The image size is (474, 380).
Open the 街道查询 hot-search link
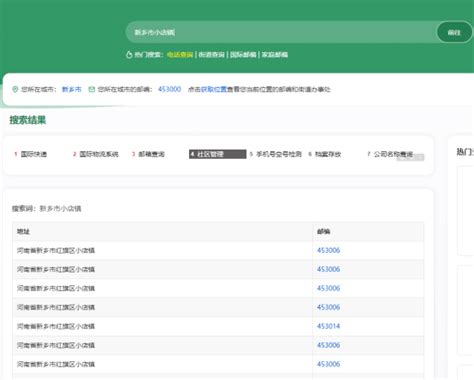click(212, 55)
